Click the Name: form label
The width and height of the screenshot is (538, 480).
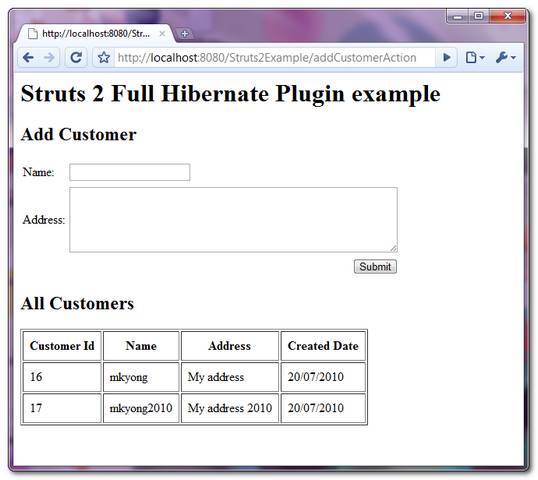38,172
